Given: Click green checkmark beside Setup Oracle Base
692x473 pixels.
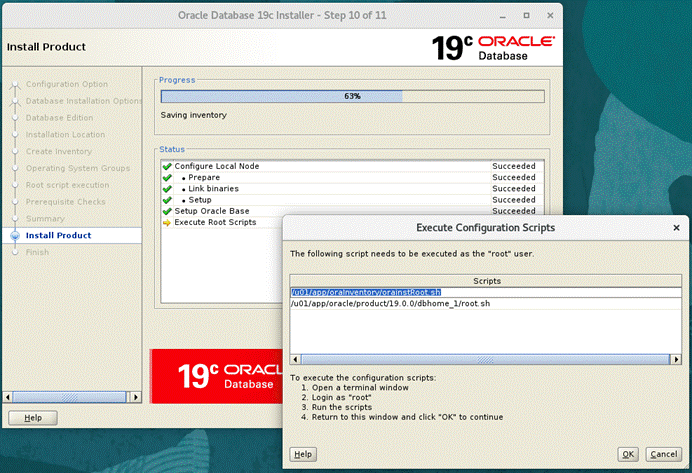Looking at the screenshot, I should (167, 211).
